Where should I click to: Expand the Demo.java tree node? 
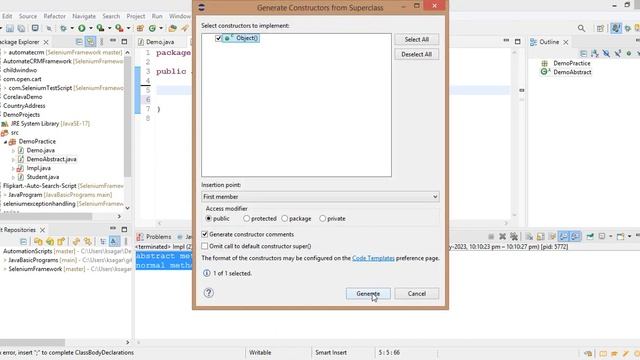[x=13, y=151]
